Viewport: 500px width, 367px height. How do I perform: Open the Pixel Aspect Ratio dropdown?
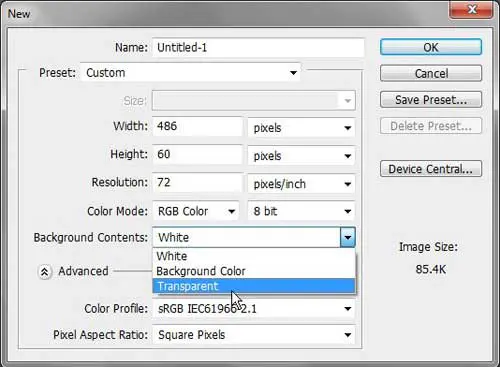click(x=254, y=335)
